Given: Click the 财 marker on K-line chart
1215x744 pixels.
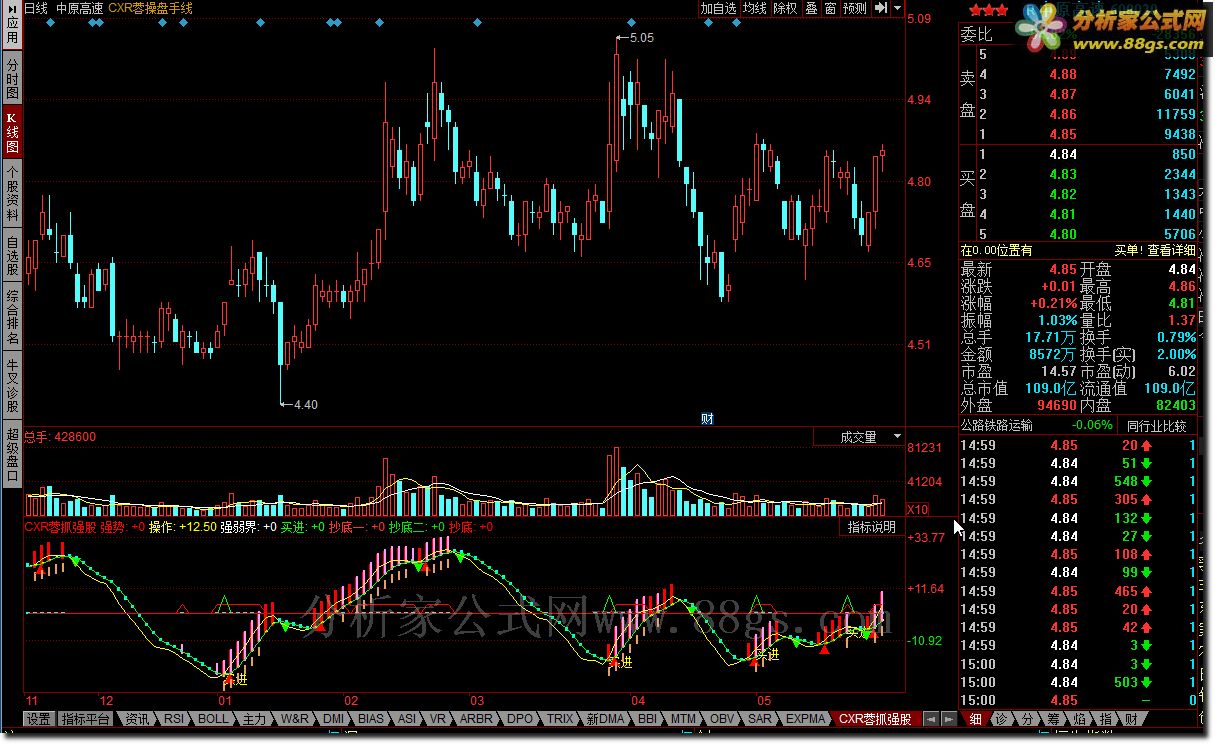Looking at the screenshot, I should [706, 419].
